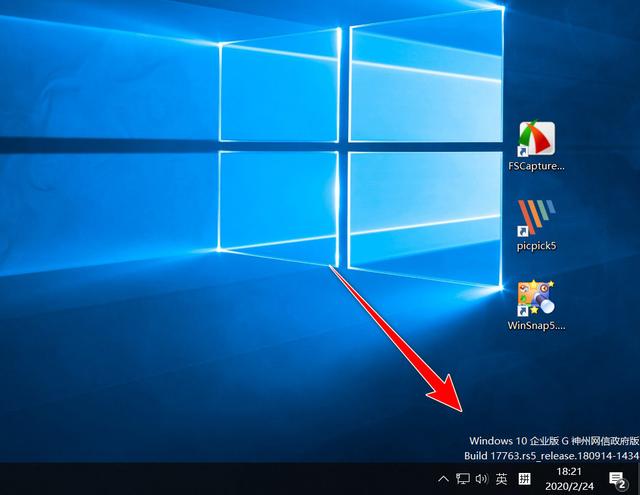Toggle the 英 input language indicator
This screenshot has height=495, width=640.
(x=502, y=479)
